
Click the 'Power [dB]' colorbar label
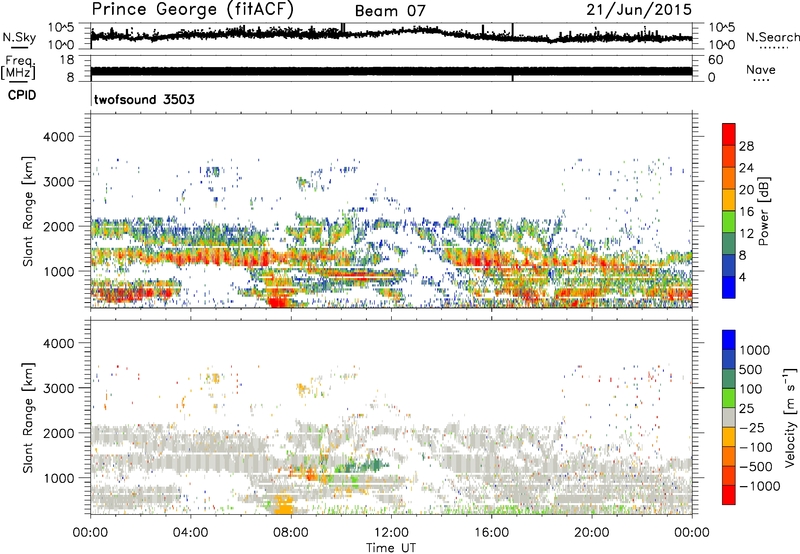pyautogui.click(x=763, y=211)
